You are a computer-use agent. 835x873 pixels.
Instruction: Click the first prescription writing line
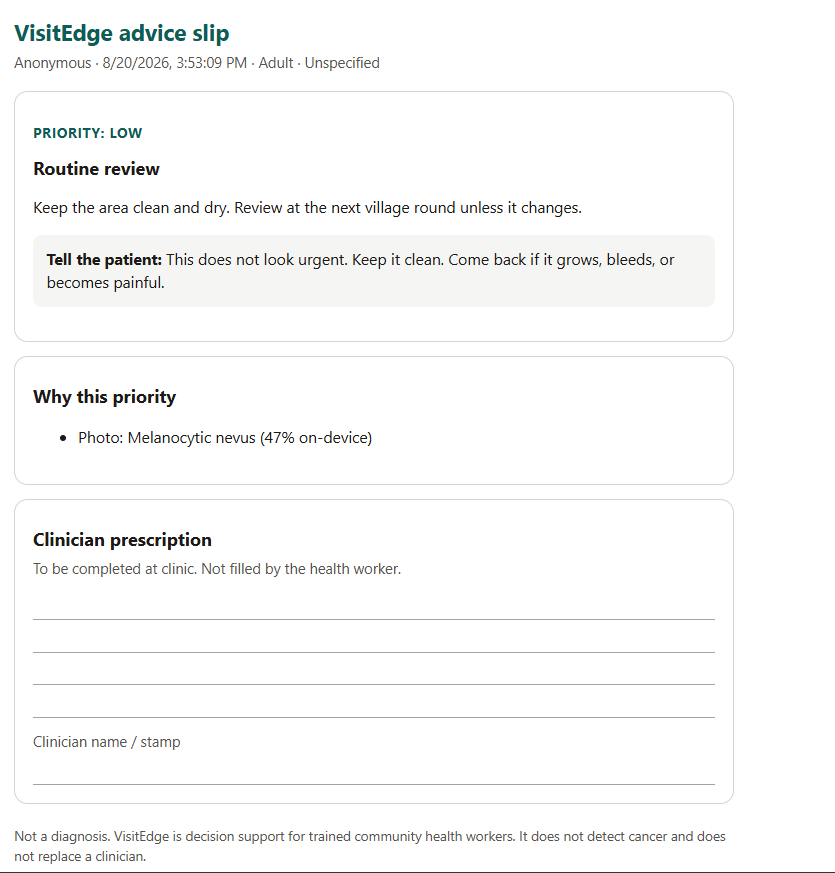pyautogui.click(x=374, y=619)
